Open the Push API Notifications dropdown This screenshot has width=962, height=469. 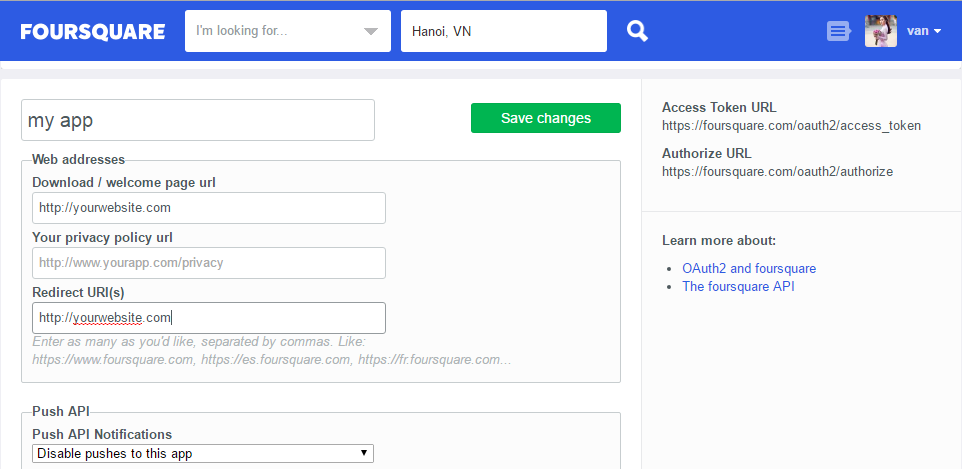(202, 454)
